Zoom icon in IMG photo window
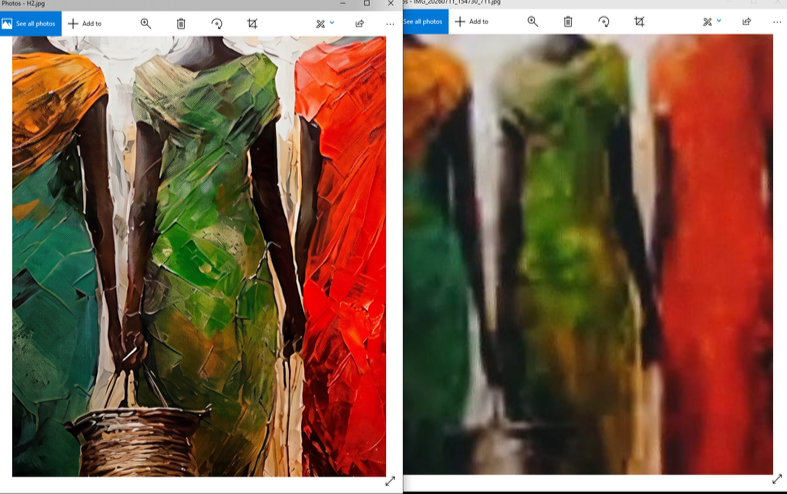Viewport: 787px width, 494px height. 533,22
